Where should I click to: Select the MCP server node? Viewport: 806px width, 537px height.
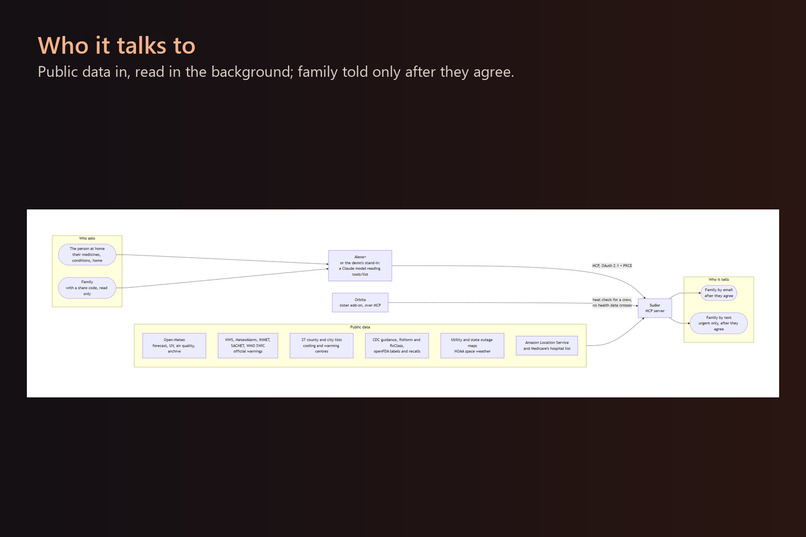[x=654, y=308]
